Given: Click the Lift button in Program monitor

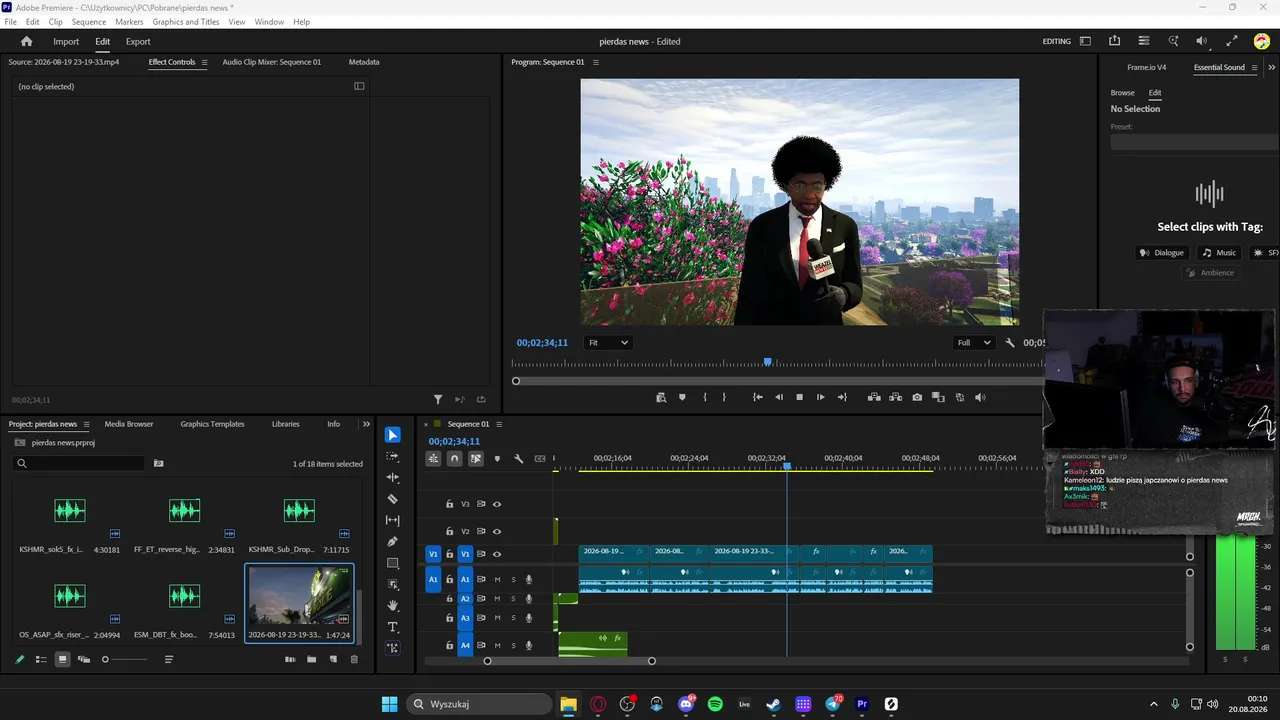Looking at the screenshot, I should 874,397.
